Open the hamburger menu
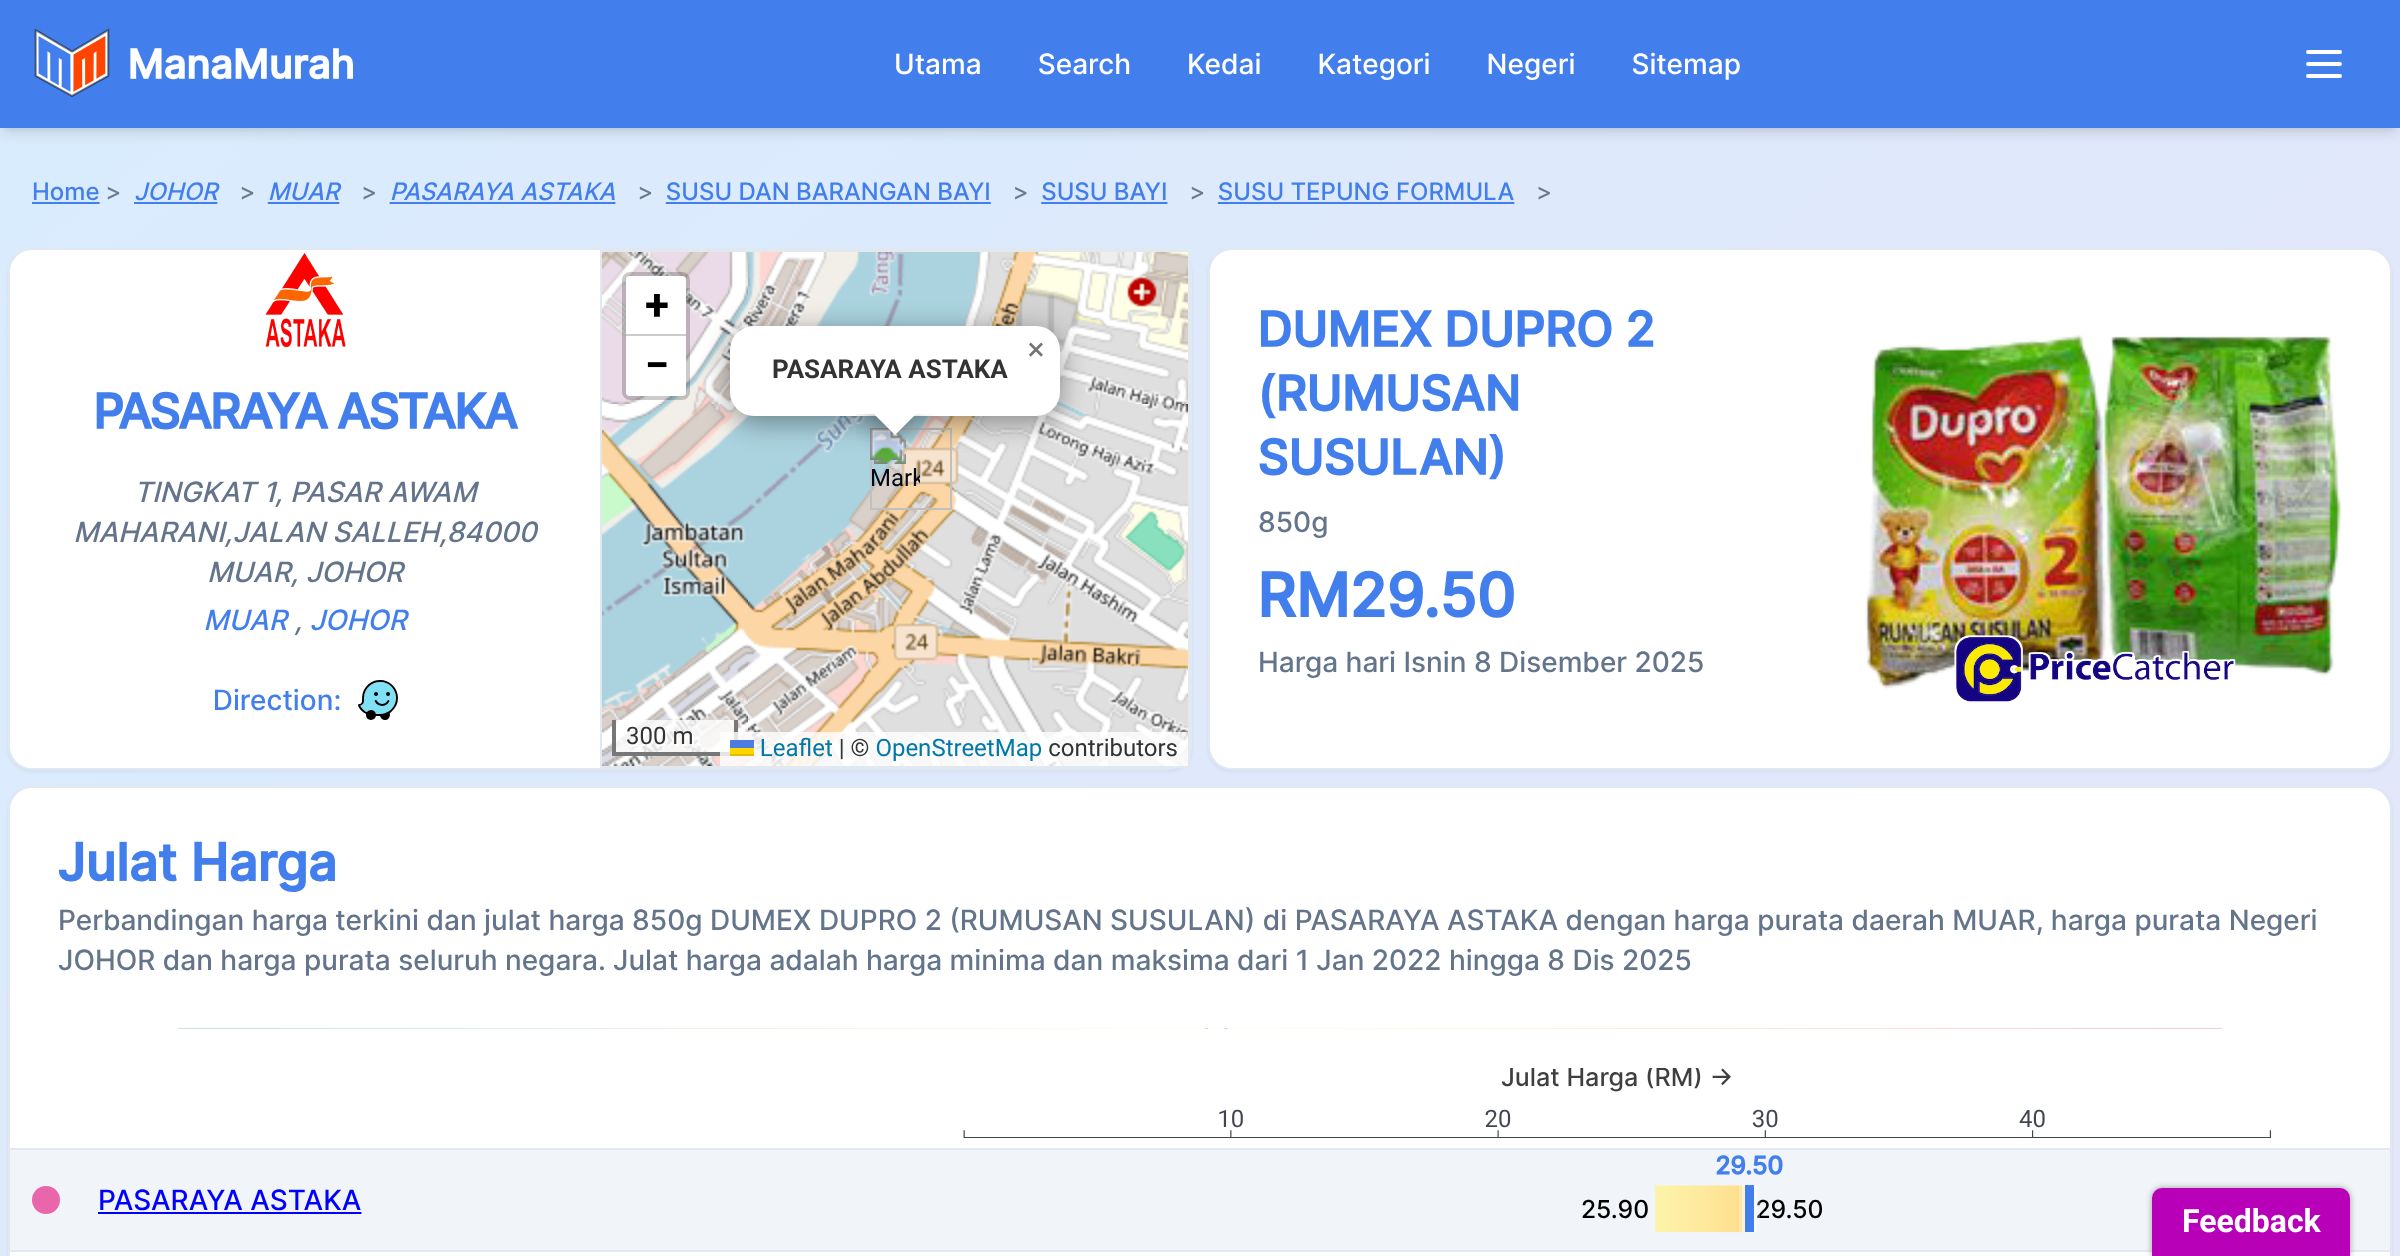Viewport: 2400px width, 1256px height. click(x=2323, y=64)
